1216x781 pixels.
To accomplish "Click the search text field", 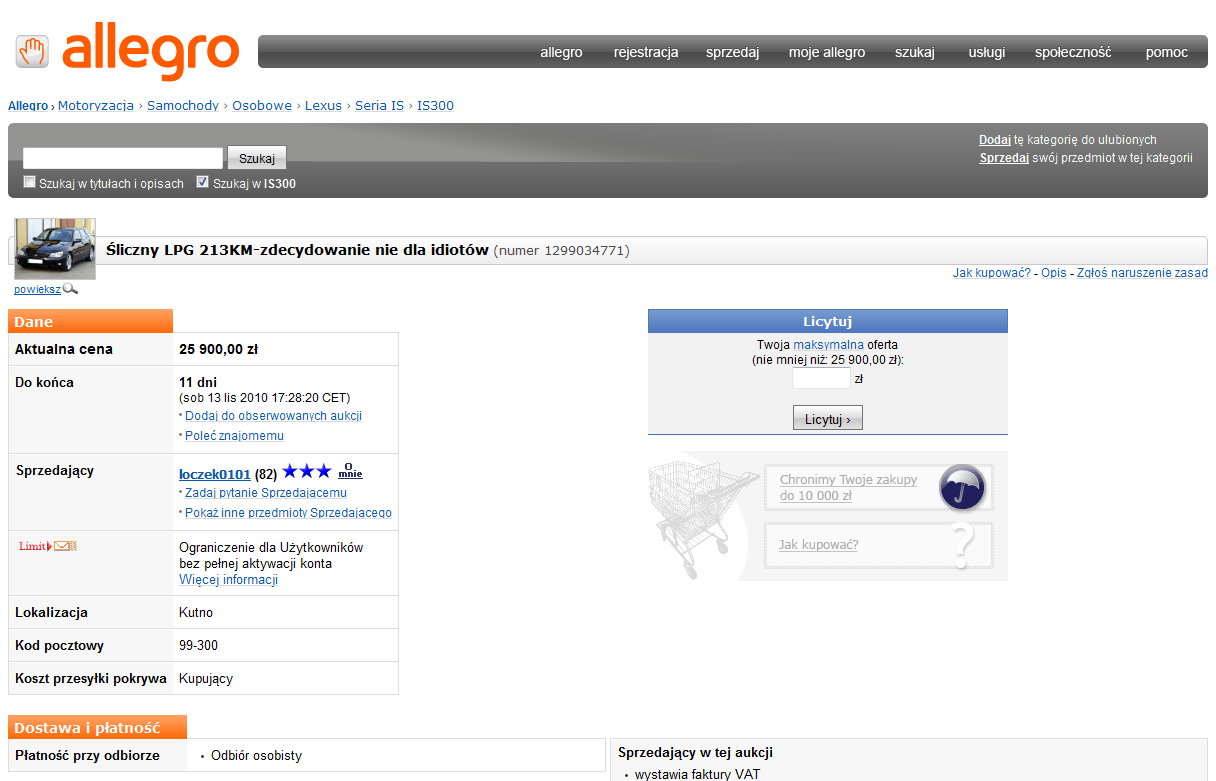I will click(x=123, y=158).
